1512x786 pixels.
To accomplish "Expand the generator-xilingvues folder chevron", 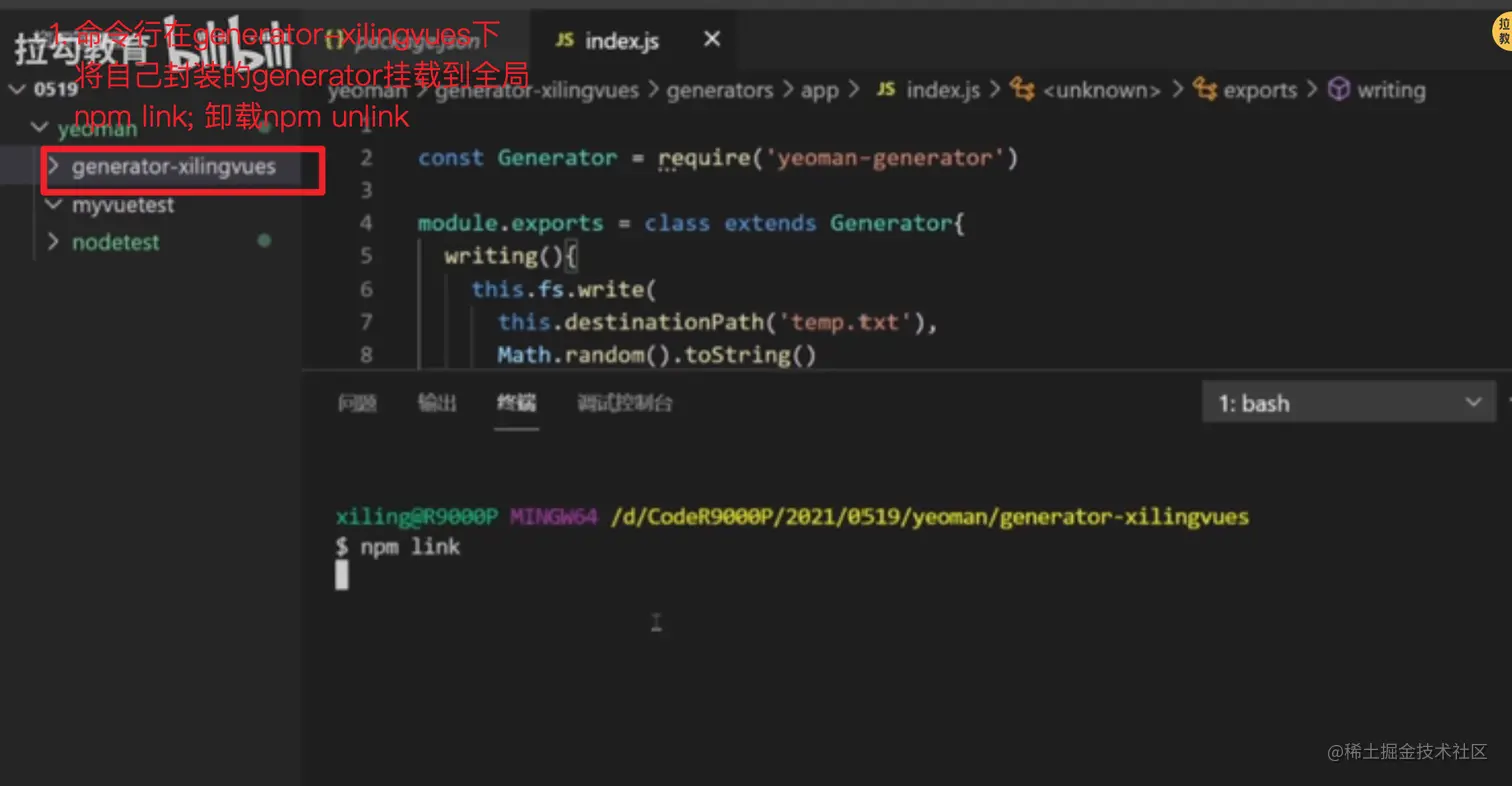I will pos(54,166).
